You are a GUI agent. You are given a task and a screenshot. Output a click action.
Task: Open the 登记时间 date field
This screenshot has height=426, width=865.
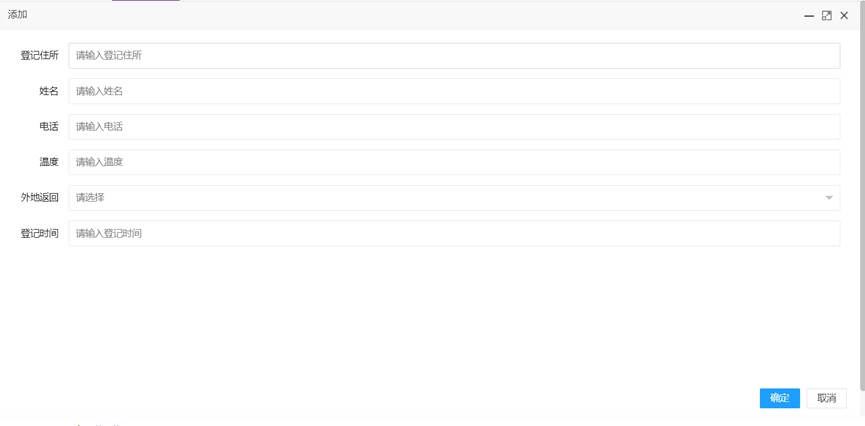point(454,233)
